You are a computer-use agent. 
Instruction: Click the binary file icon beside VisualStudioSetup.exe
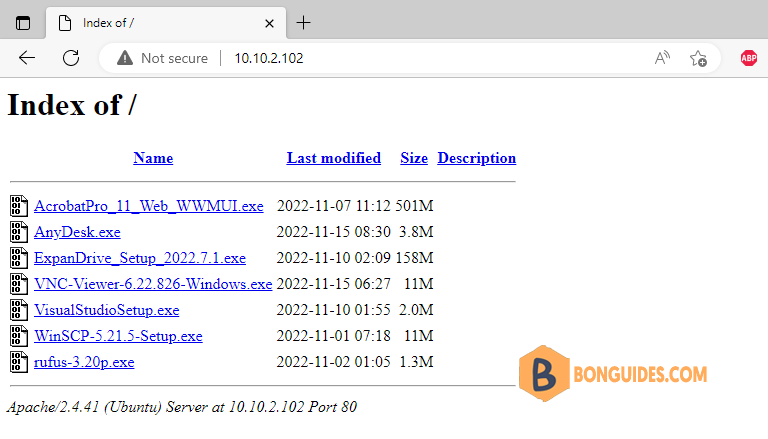[19, 310]
